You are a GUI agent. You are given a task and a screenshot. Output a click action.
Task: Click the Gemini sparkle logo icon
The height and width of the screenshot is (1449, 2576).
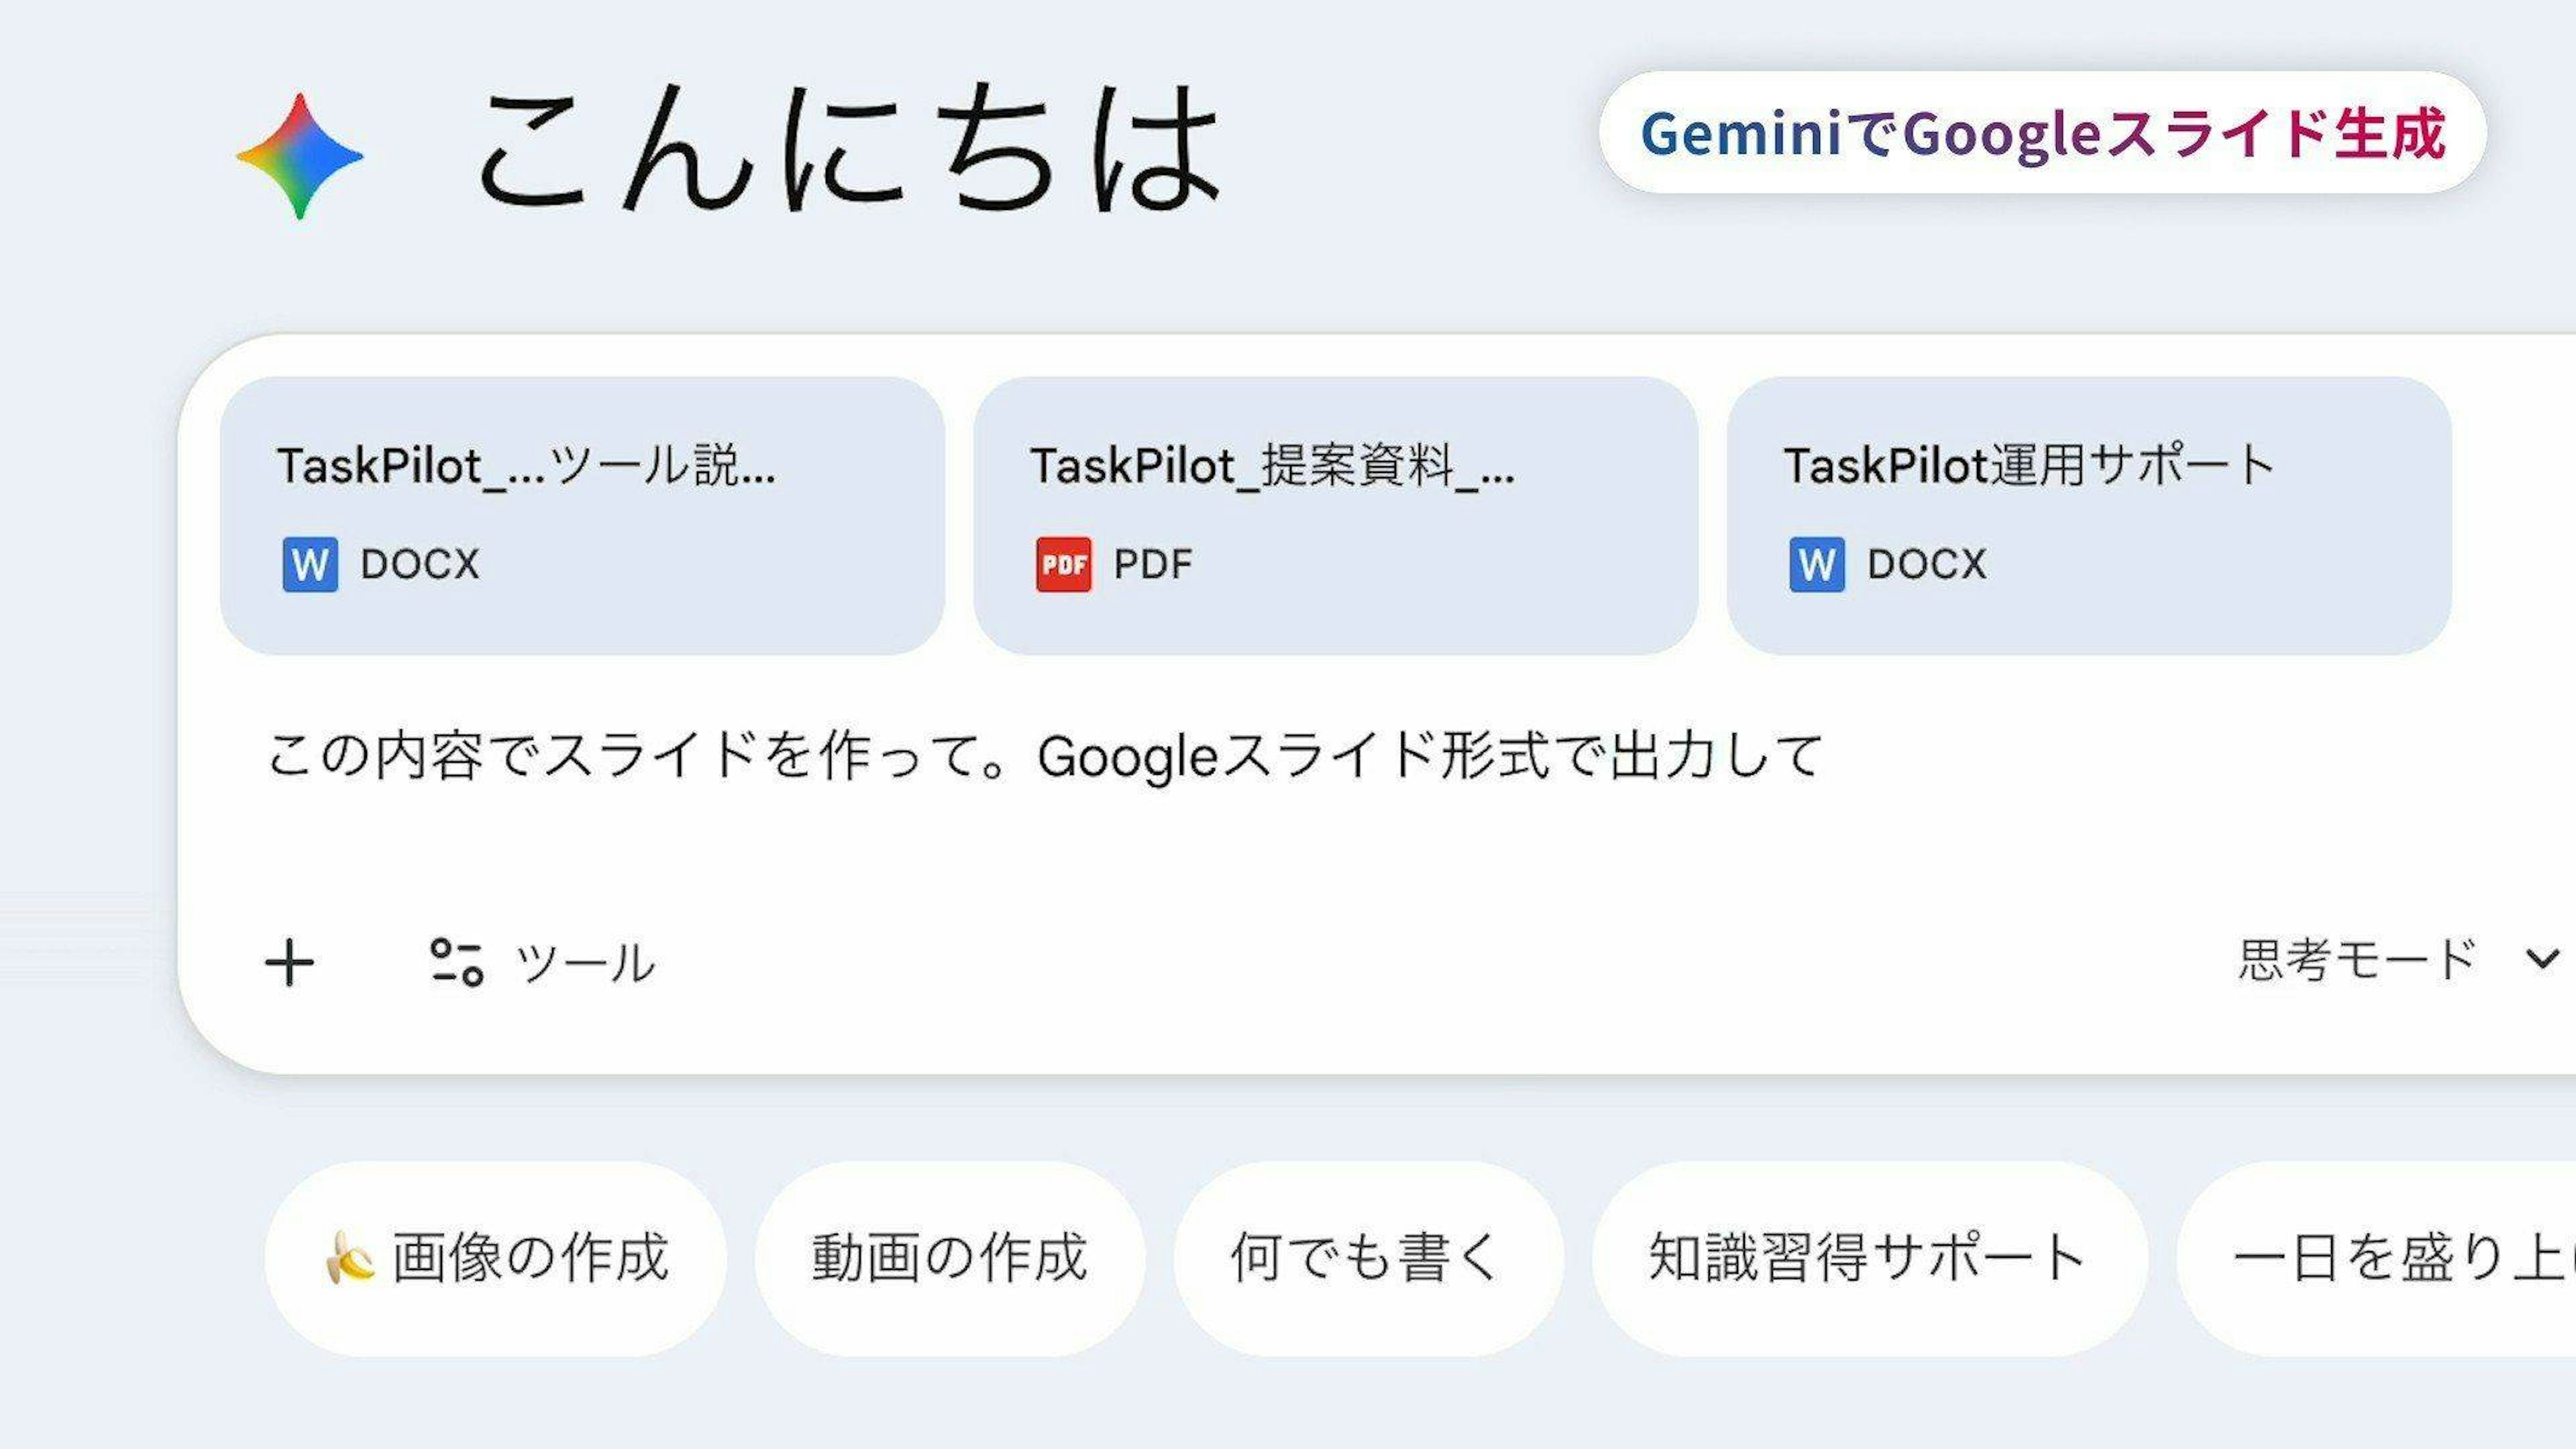tap(299, 156)
